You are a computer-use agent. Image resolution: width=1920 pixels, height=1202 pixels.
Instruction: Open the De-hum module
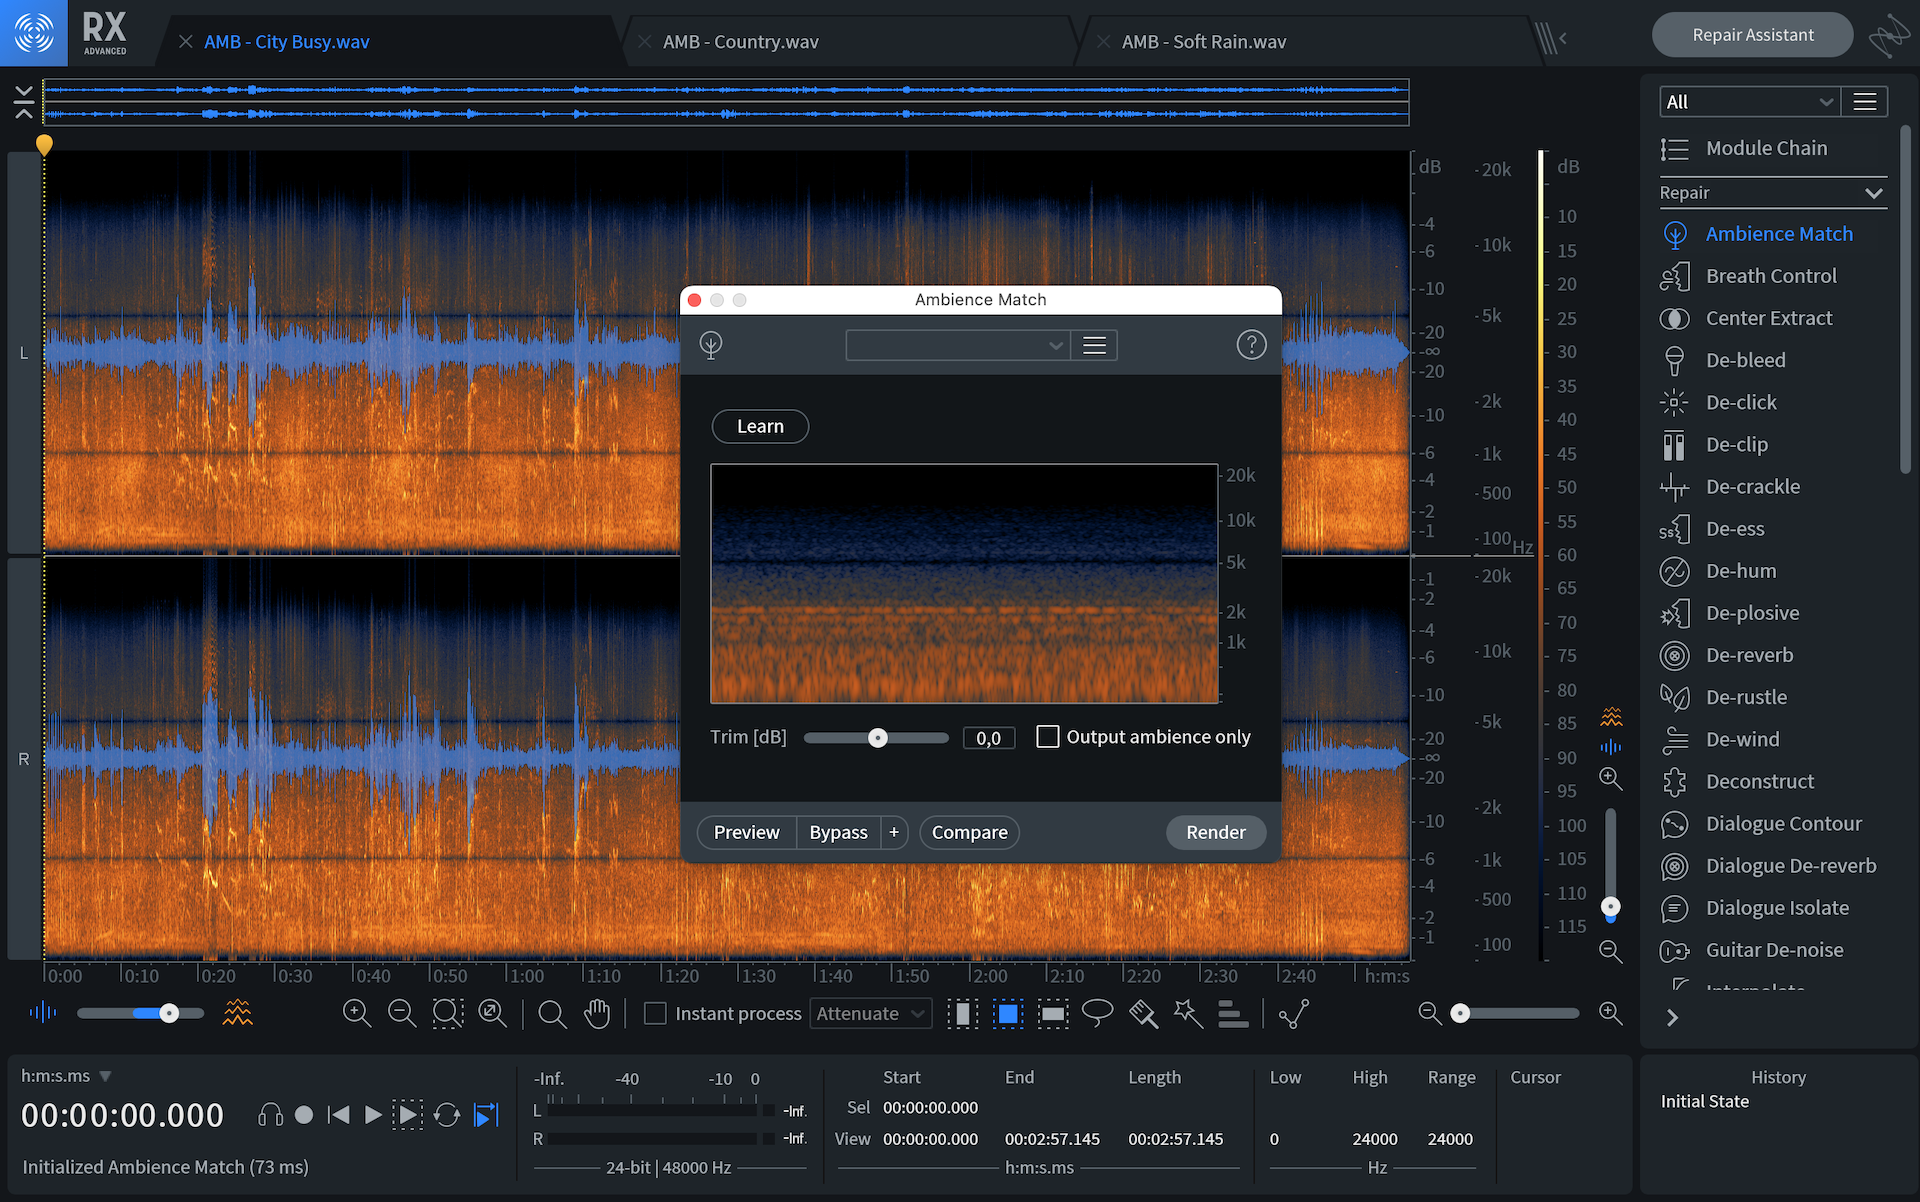tap(1740, 571)
